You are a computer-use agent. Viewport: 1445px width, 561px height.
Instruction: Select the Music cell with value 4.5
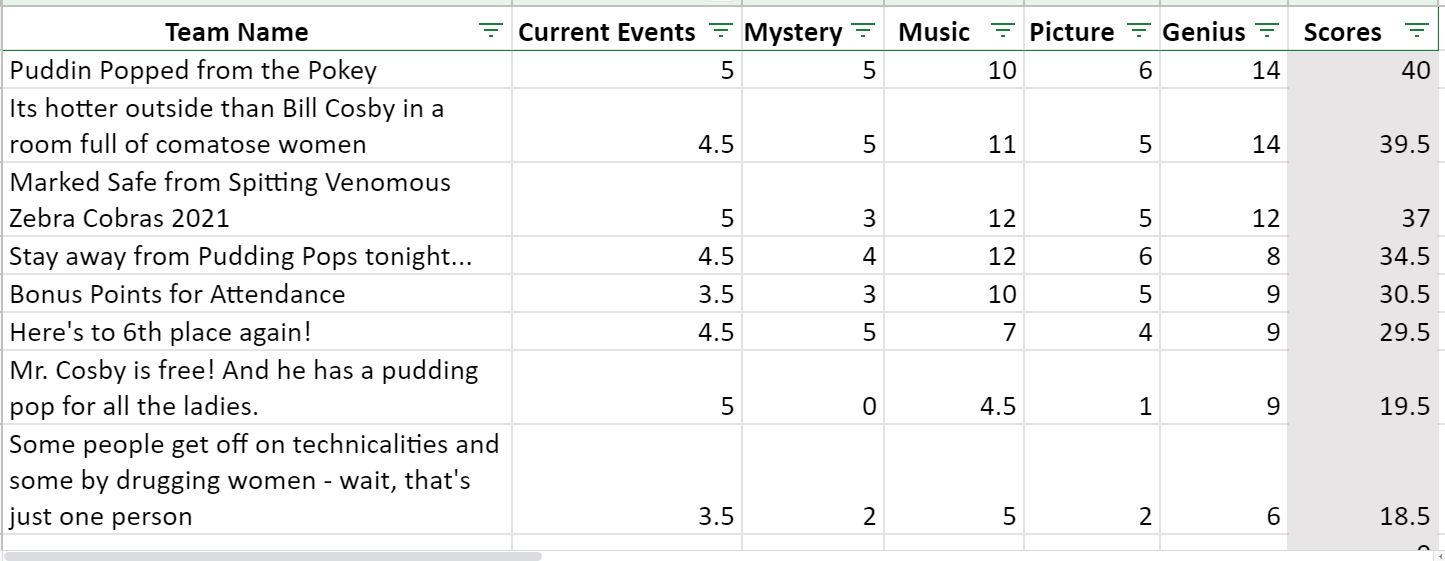point(954,388)
